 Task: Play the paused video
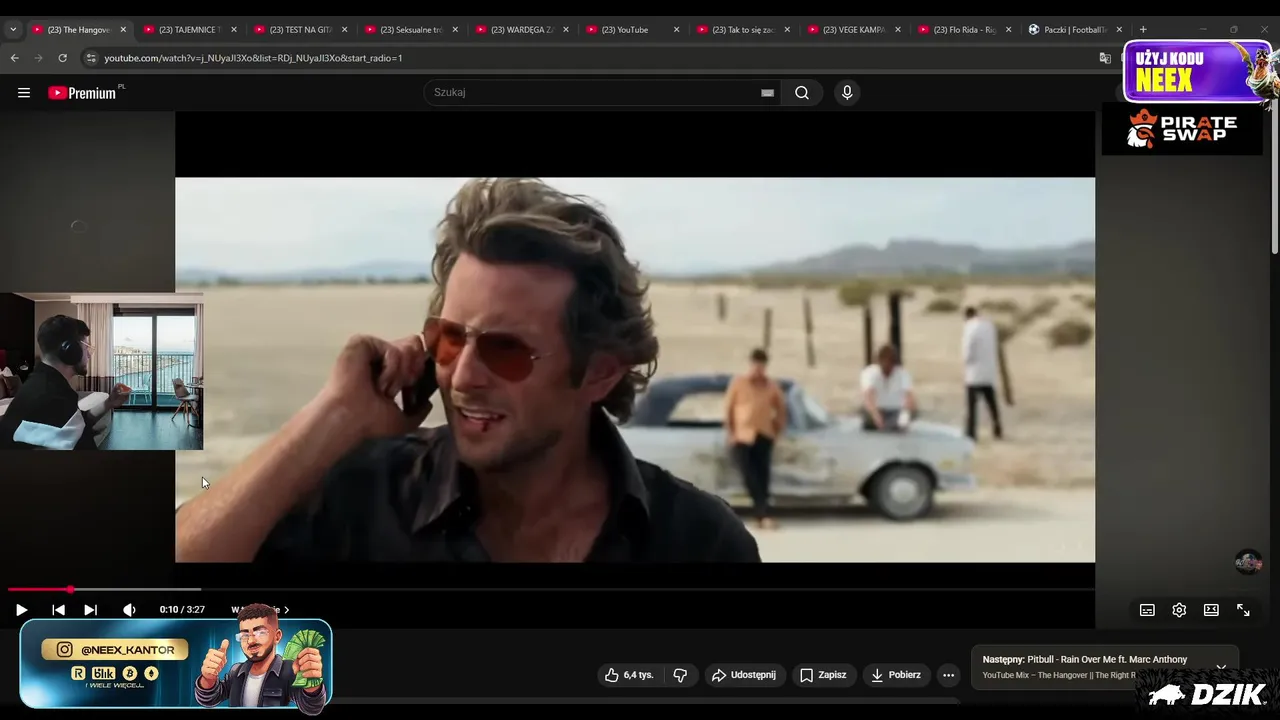click(21, 610)
